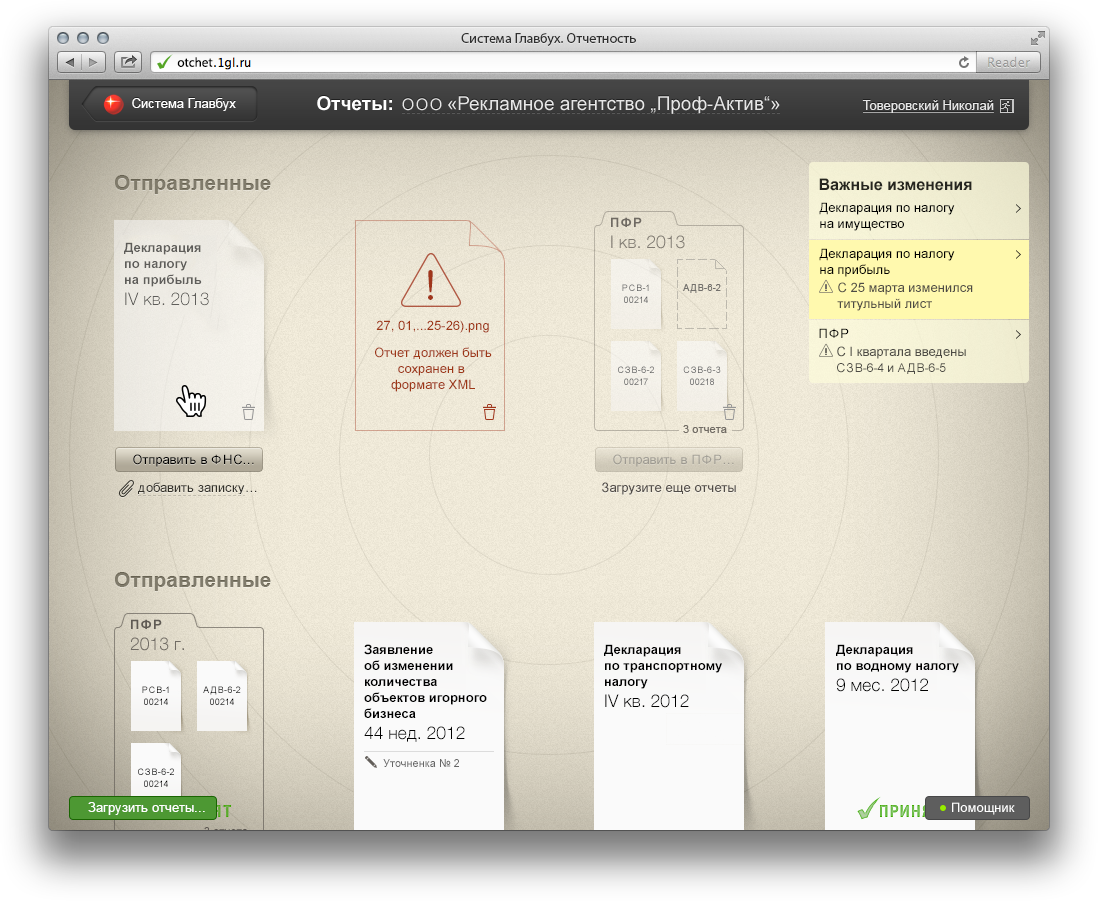1098x901 pixels.
Task: Select company name ООО Рекламное агентство Проф-Актив
Action: [x=590, y=105]
